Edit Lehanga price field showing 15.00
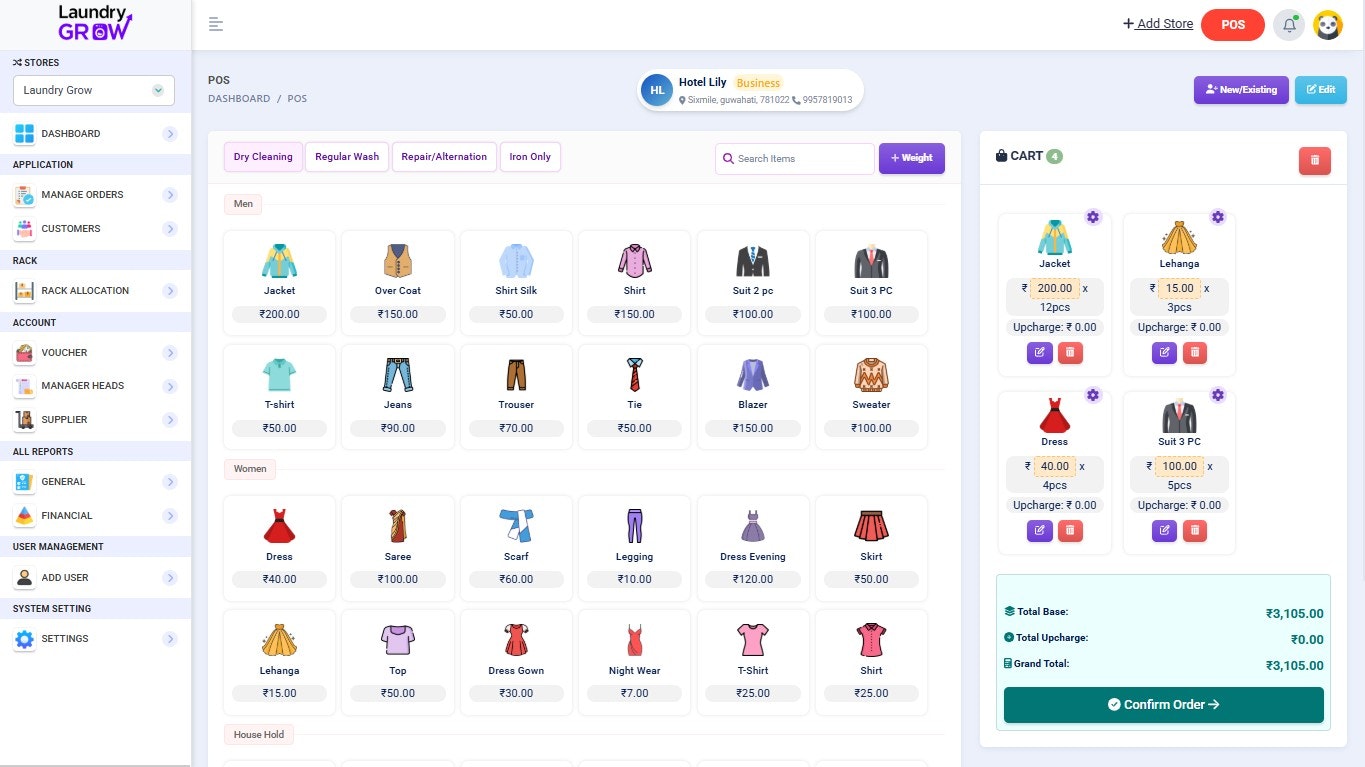The height and width of the screenshot is (767, 1365). (1180, 288)
